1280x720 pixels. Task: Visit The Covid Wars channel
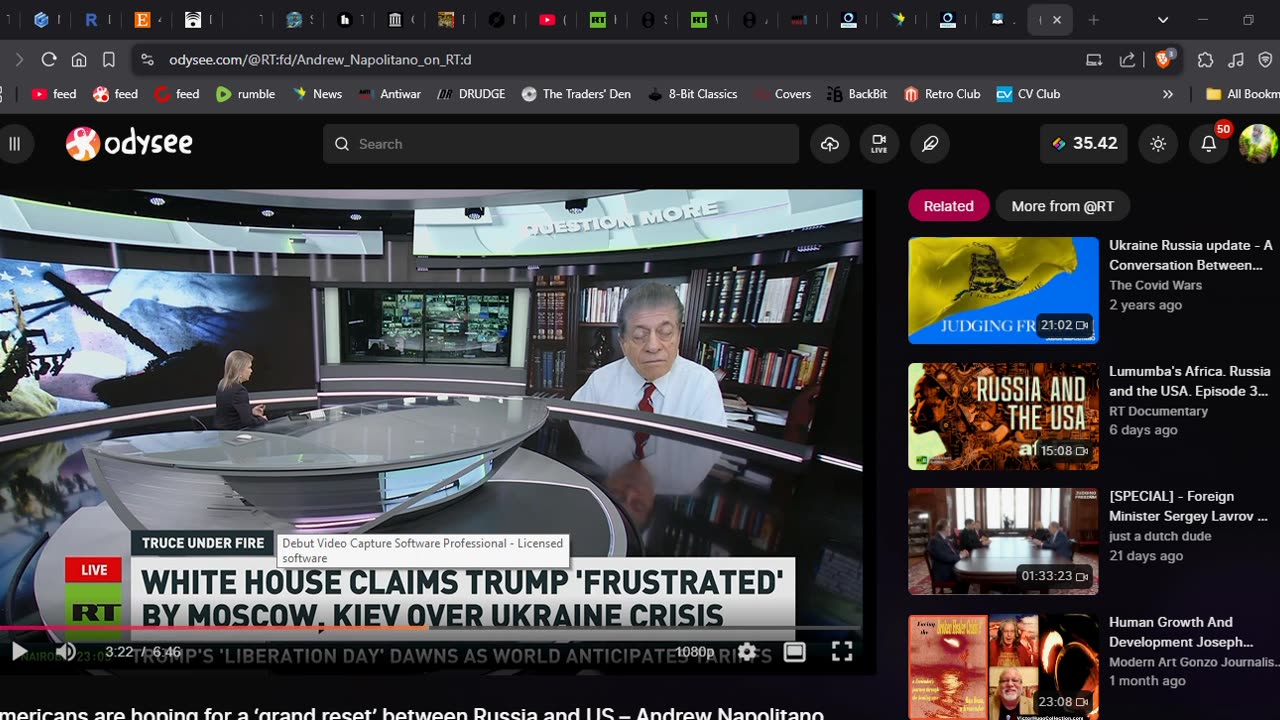pos(1155,285)
